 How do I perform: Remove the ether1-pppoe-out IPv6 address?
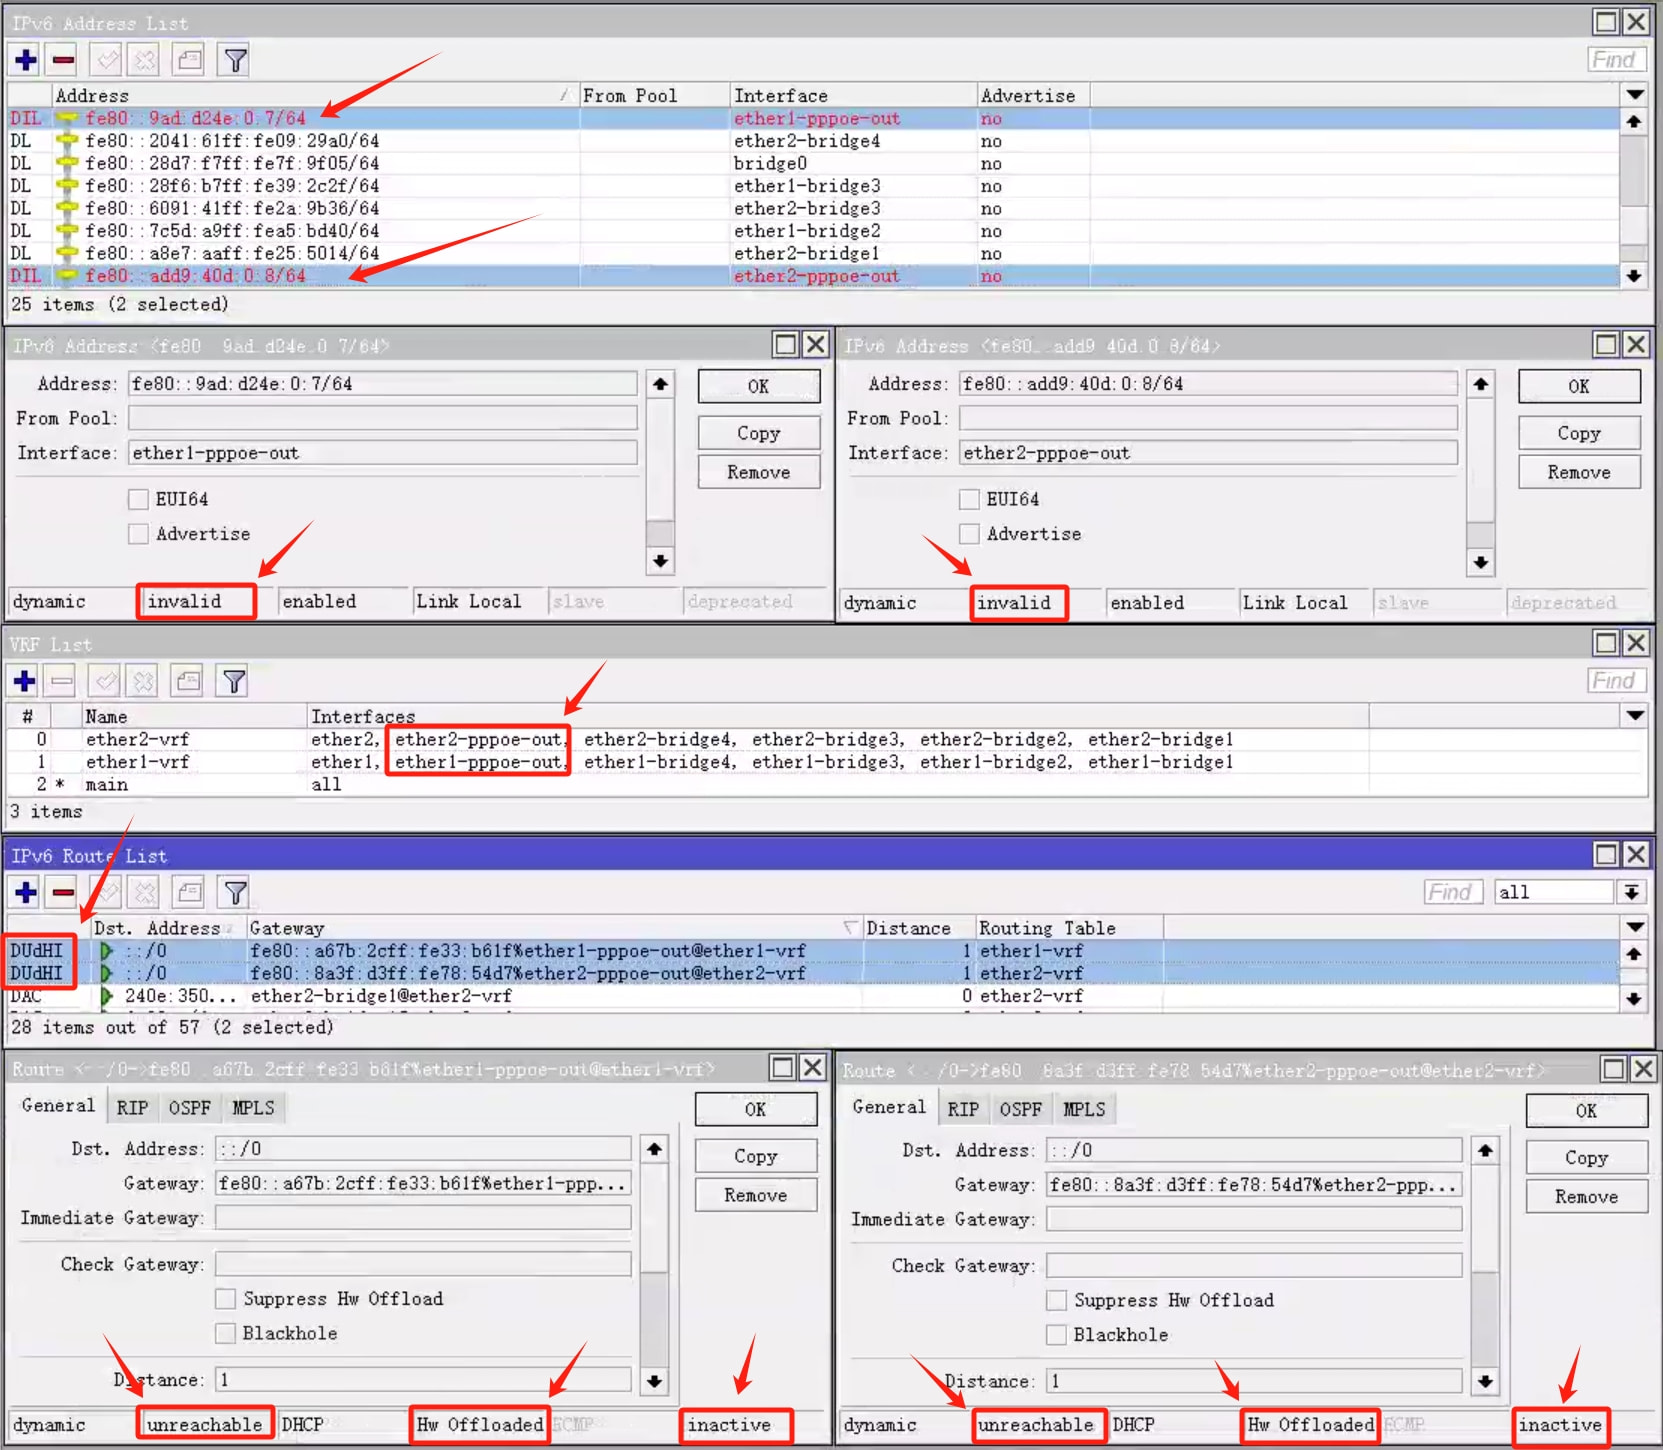(759, 472)
